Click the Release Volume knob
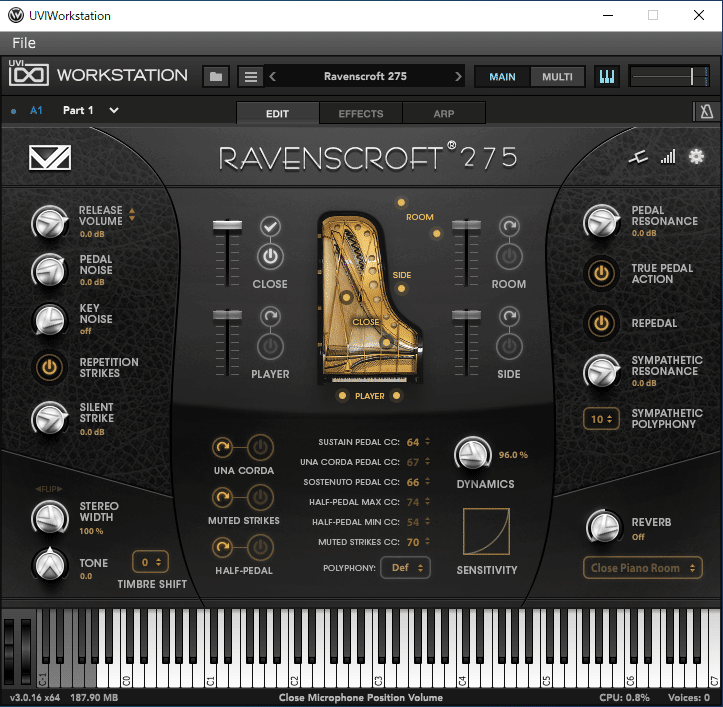Viewport: 723px width, 707px height. coord(49,223)
